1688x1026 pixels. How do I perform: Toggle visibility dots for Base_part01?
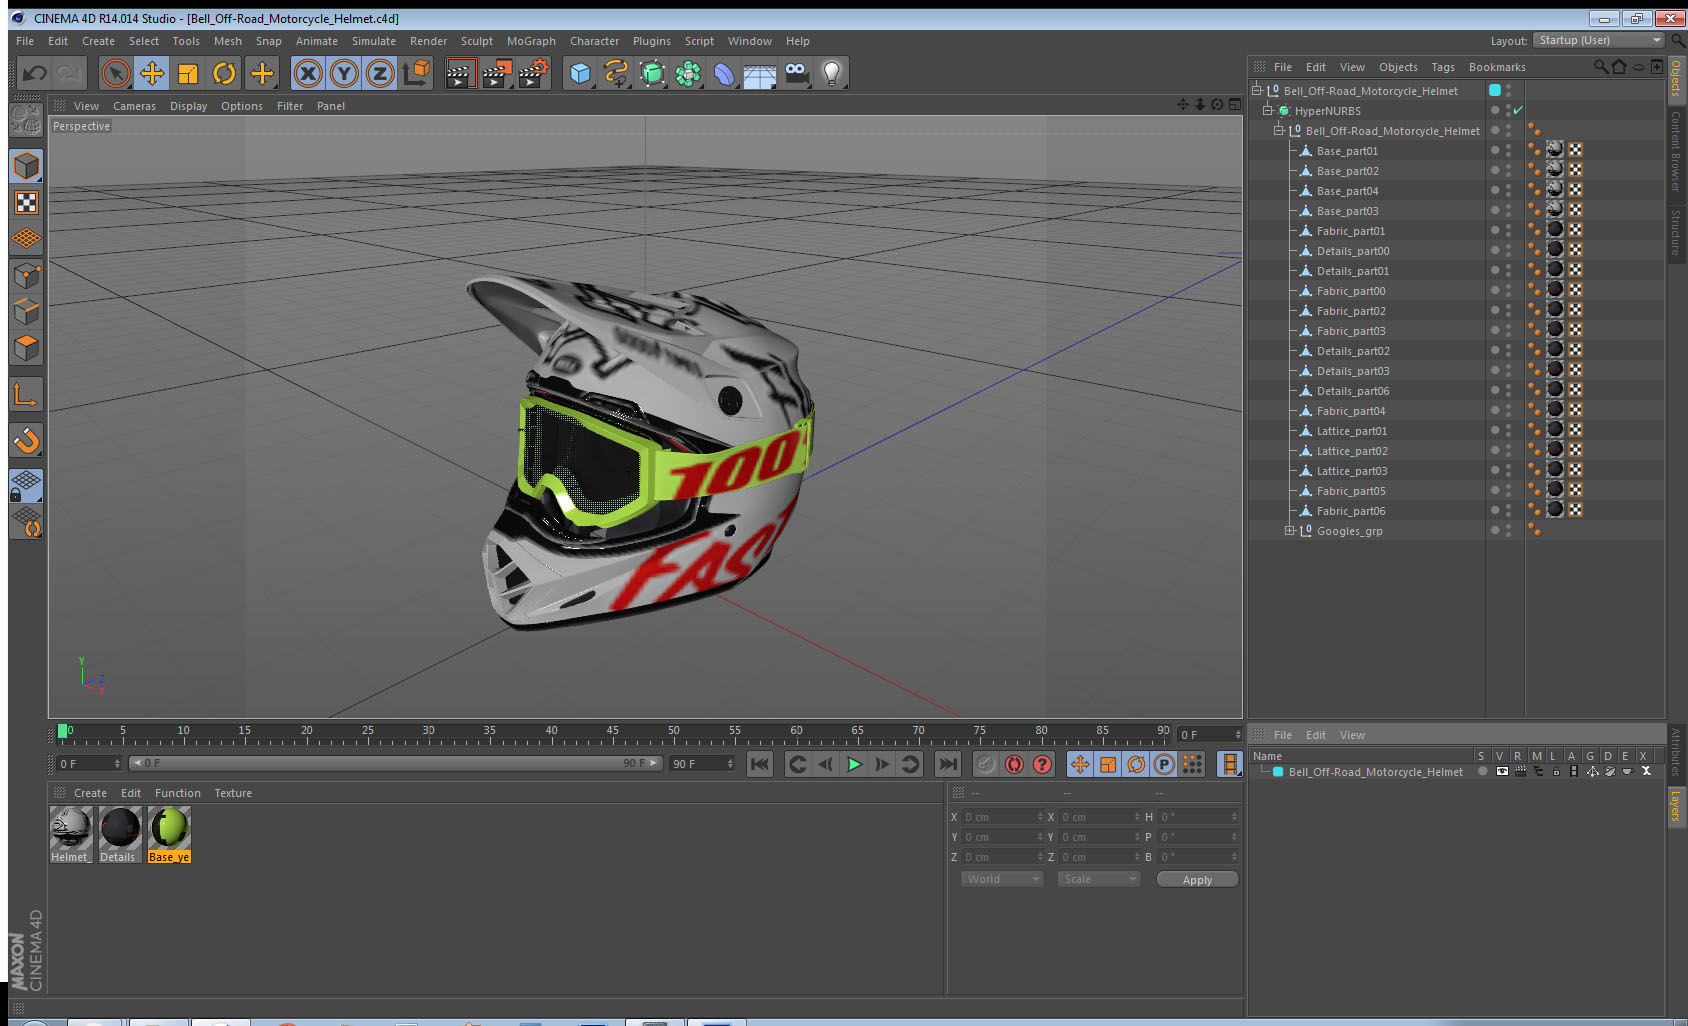(1509, 150)
